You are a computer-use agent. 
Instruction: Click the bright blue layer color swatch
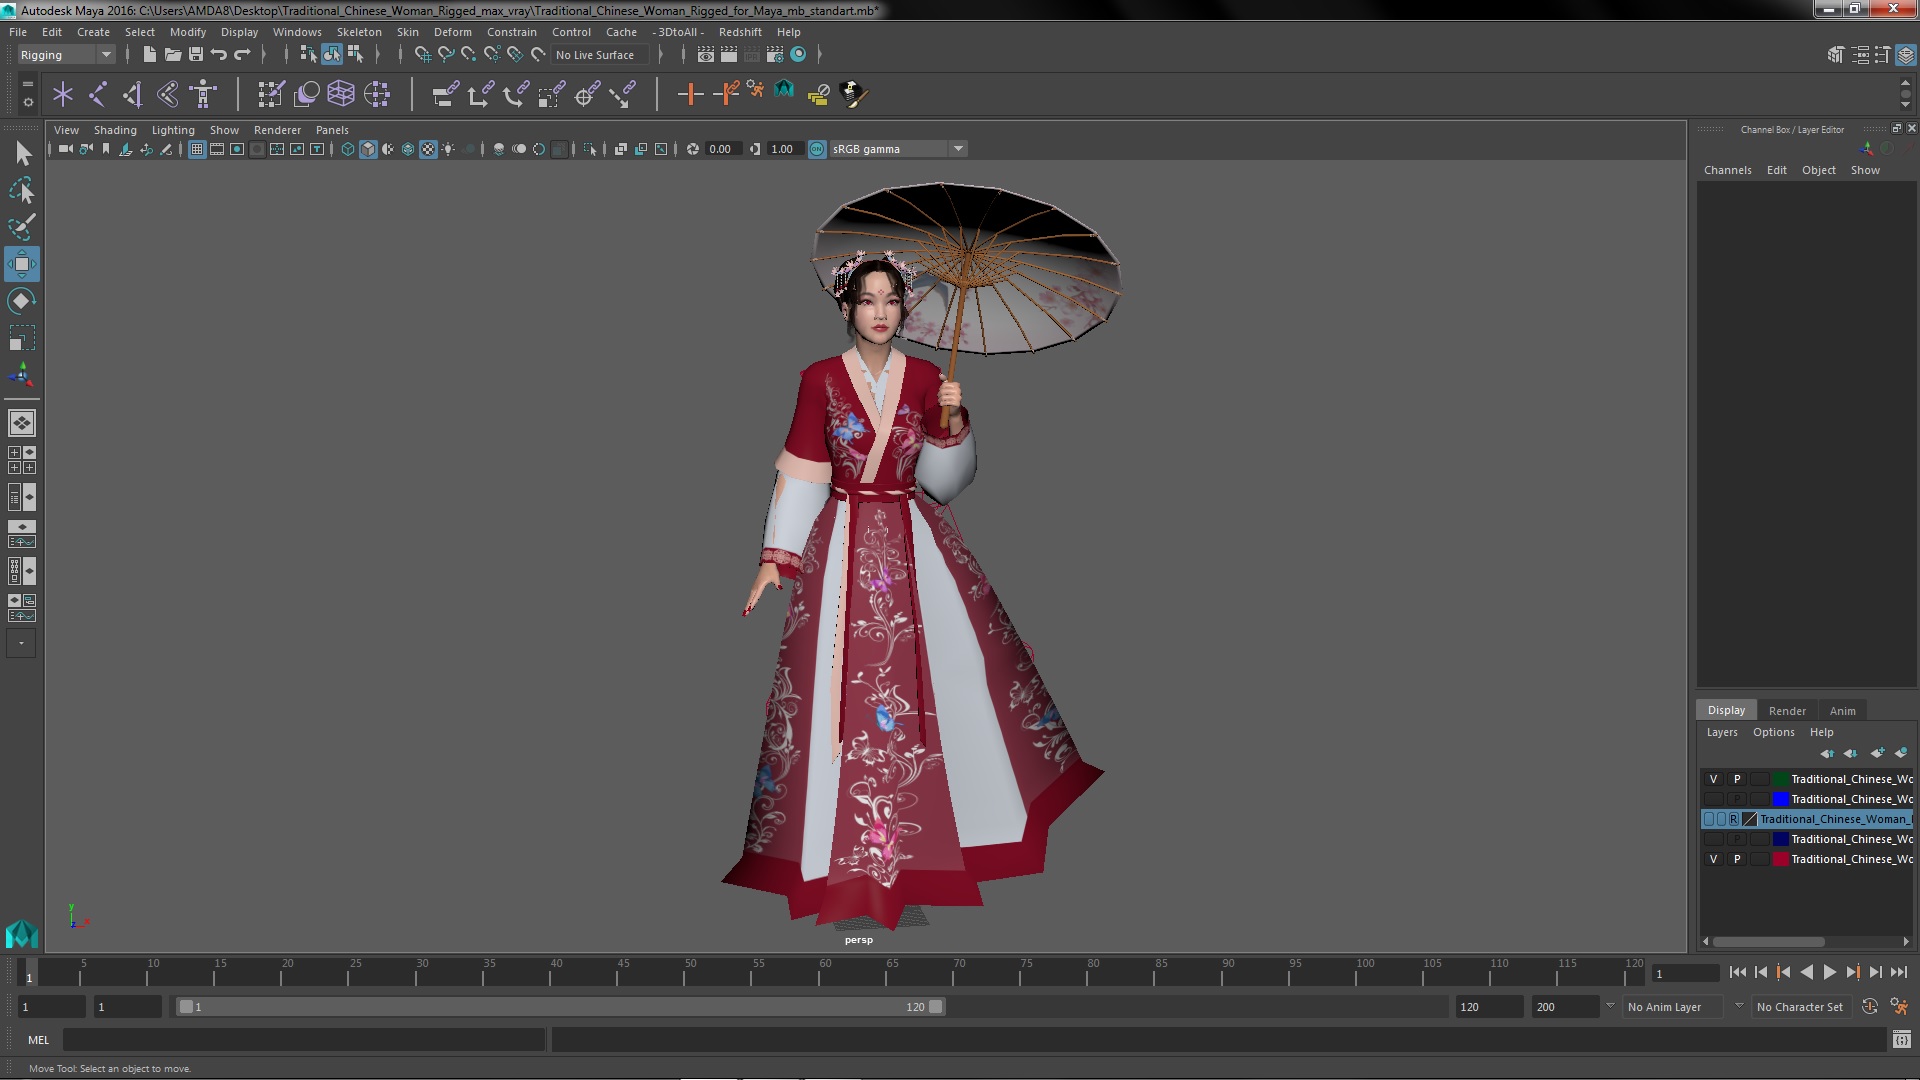[1780, 799]
